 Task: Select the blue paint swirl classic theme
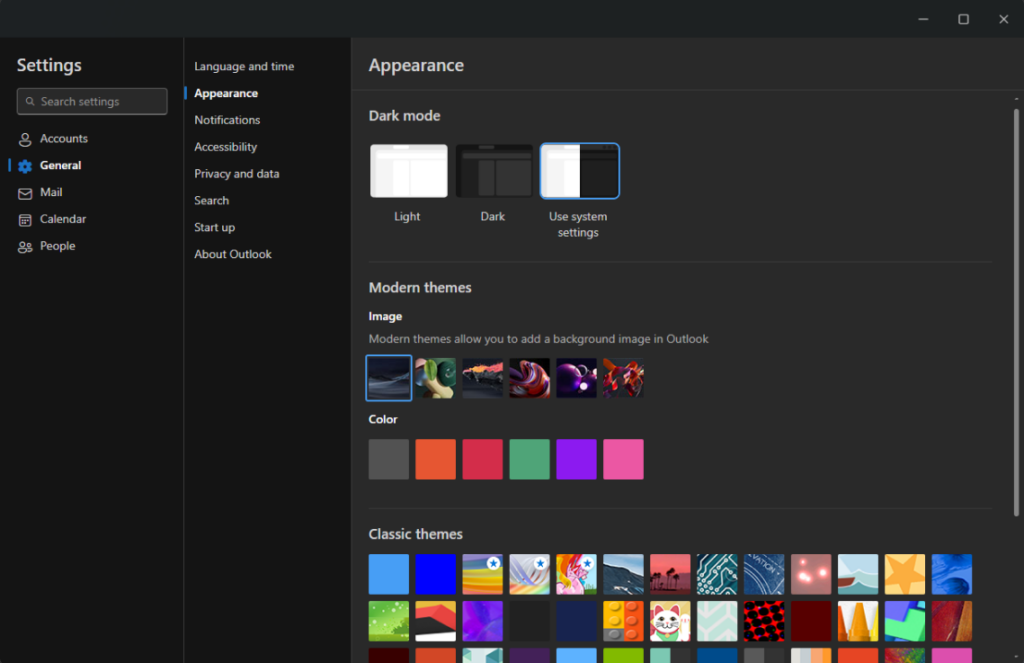point(952,574)
